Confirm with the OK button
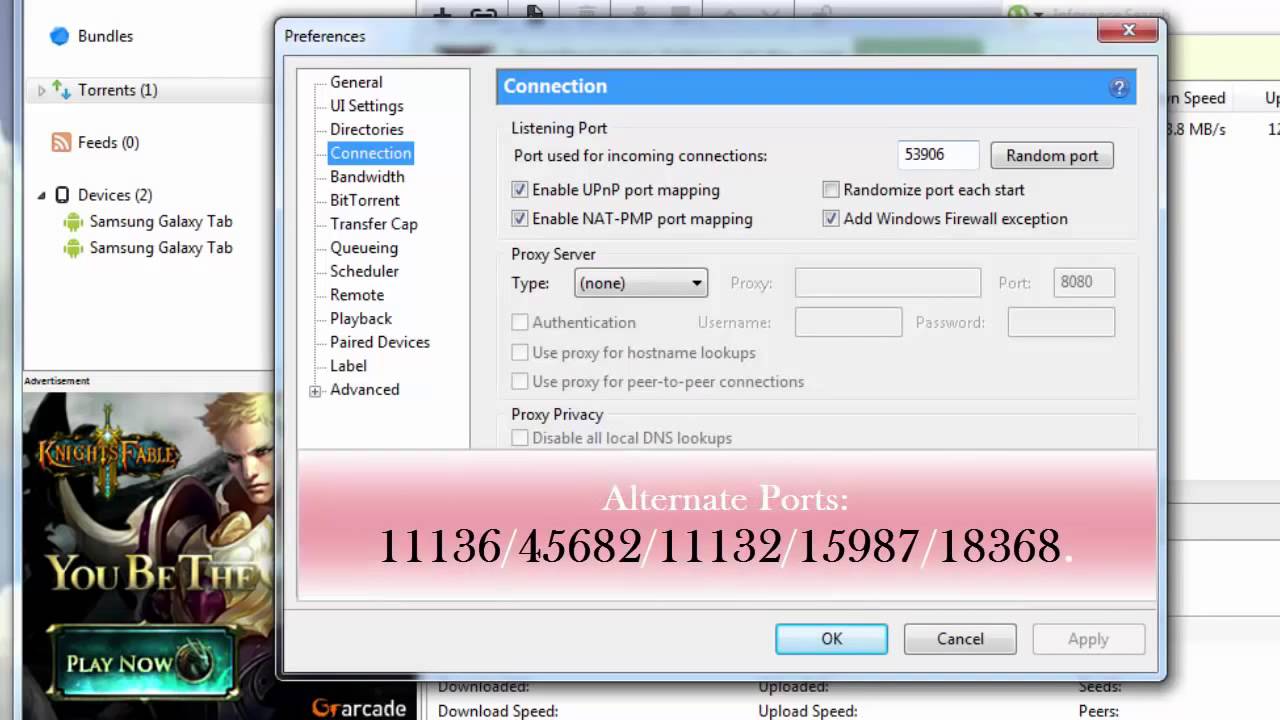Screen dimensions: 1280x720 [831, 639]
